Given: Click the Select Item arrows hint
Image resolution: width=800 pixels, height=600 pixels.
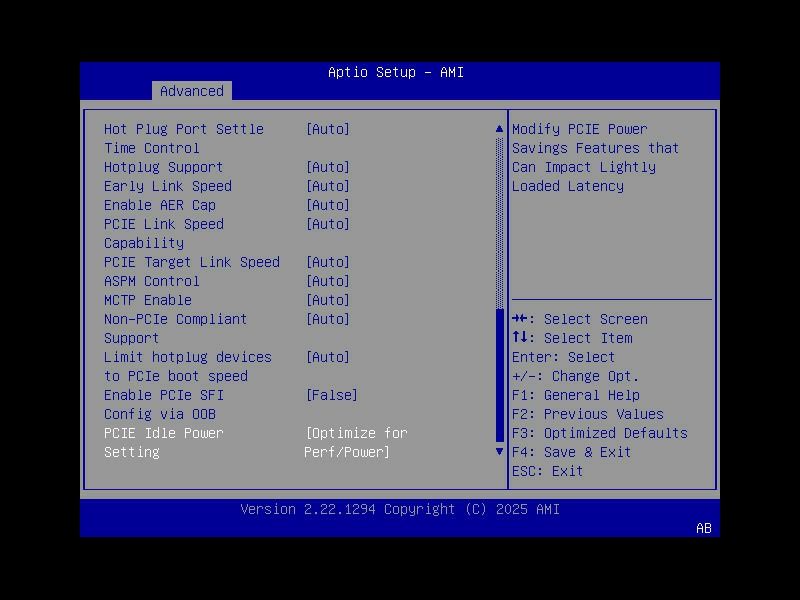Looking at the screenshot, I should (x=572, y=338).
